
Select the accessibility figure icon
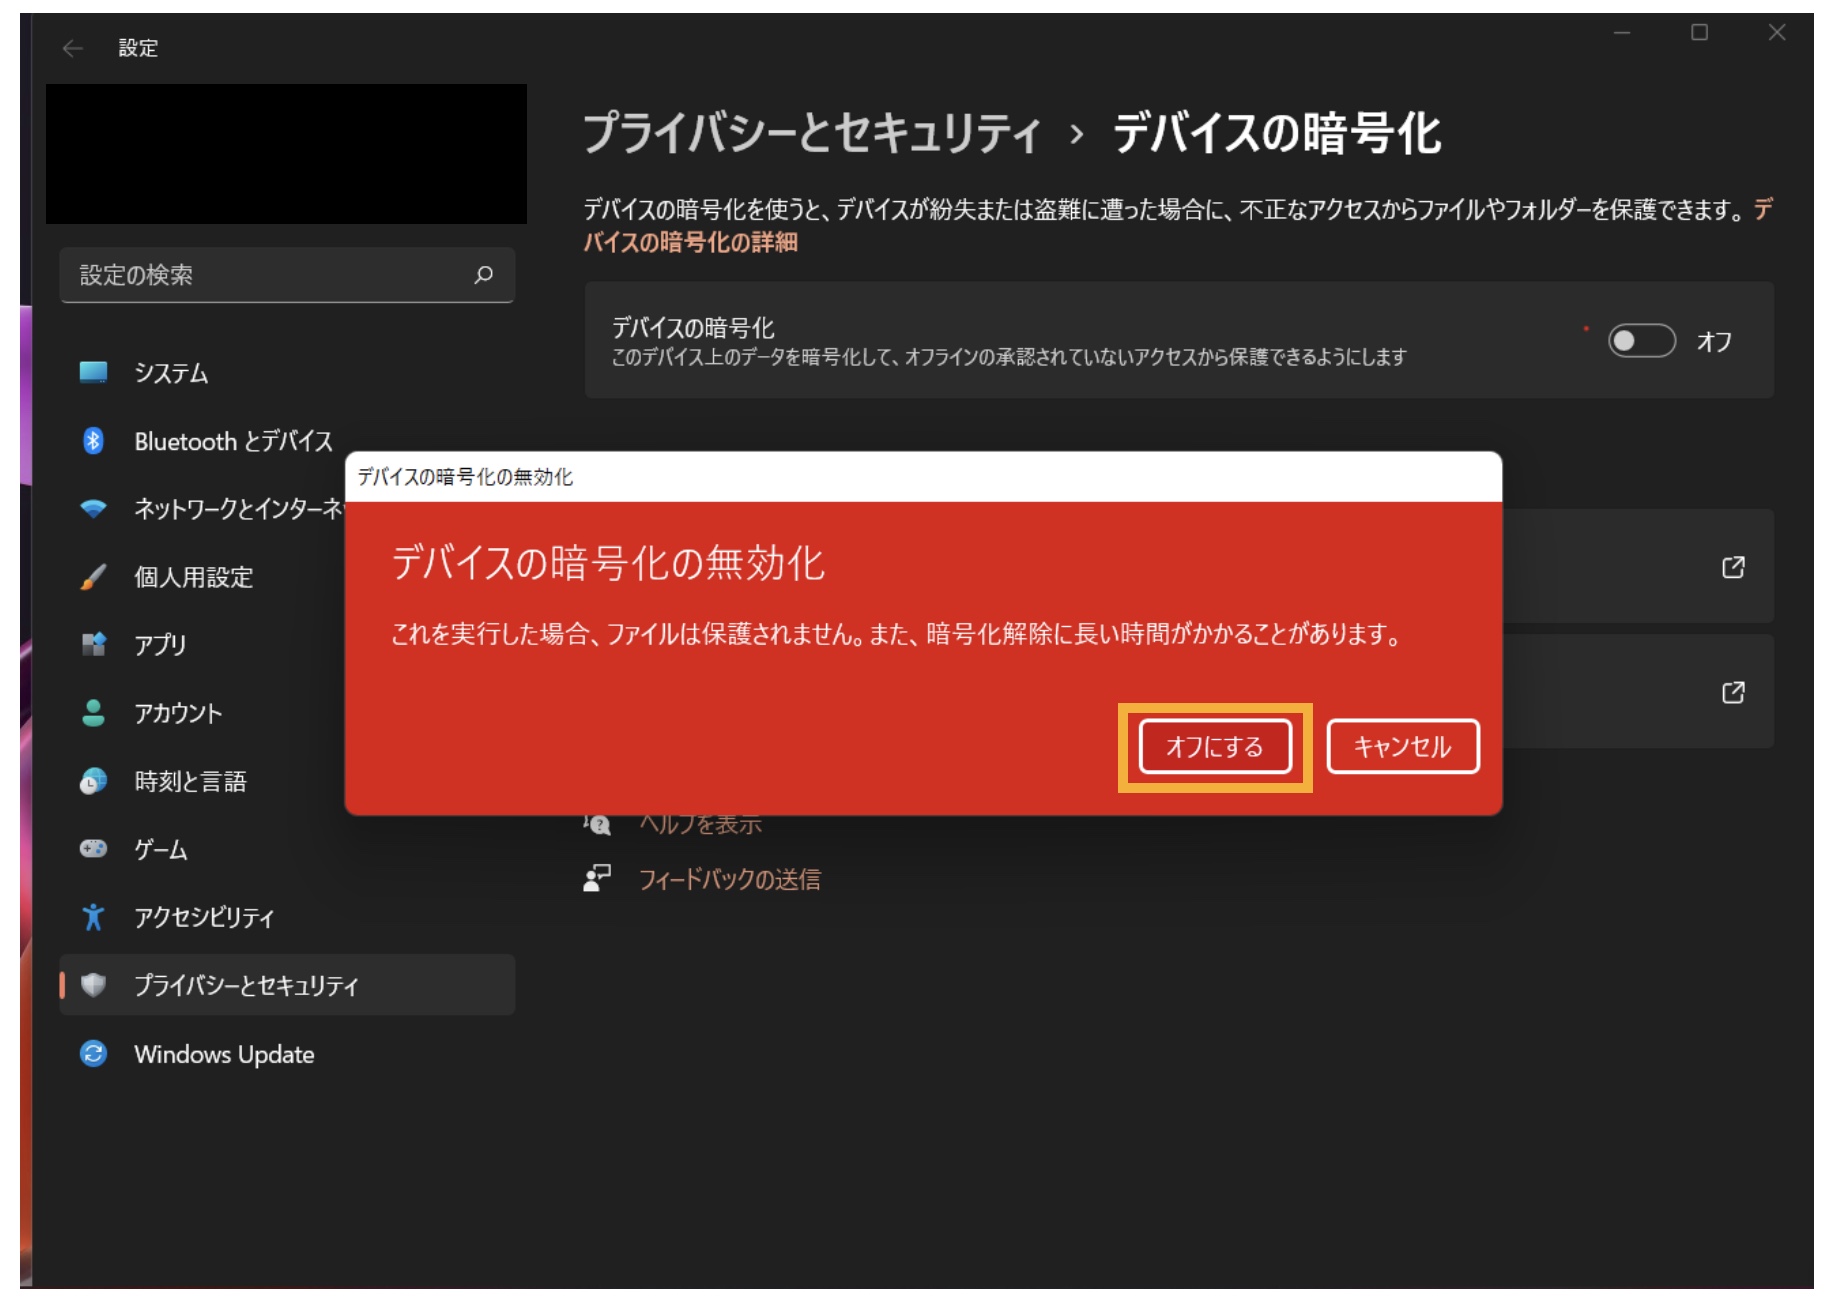[93, 917]
